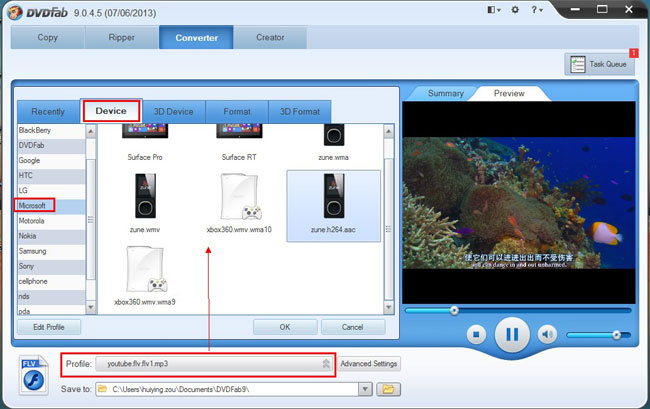Switch to the 3D Device tab
This screenshot has width=650, height=409.
[x=174, y=111]
